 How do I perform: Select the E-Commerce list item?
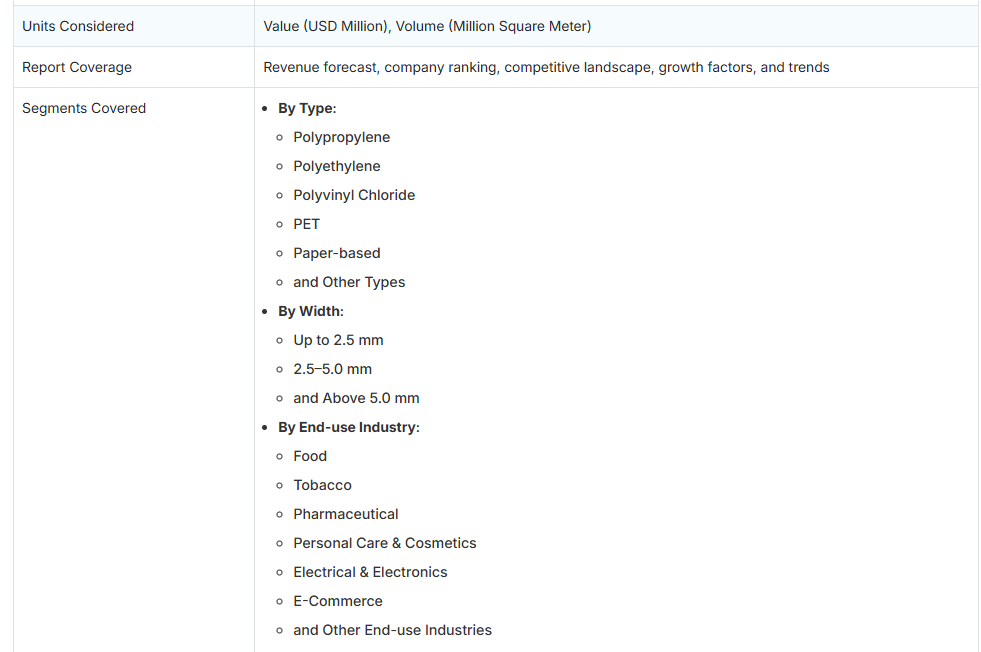(x=337, y=601)
